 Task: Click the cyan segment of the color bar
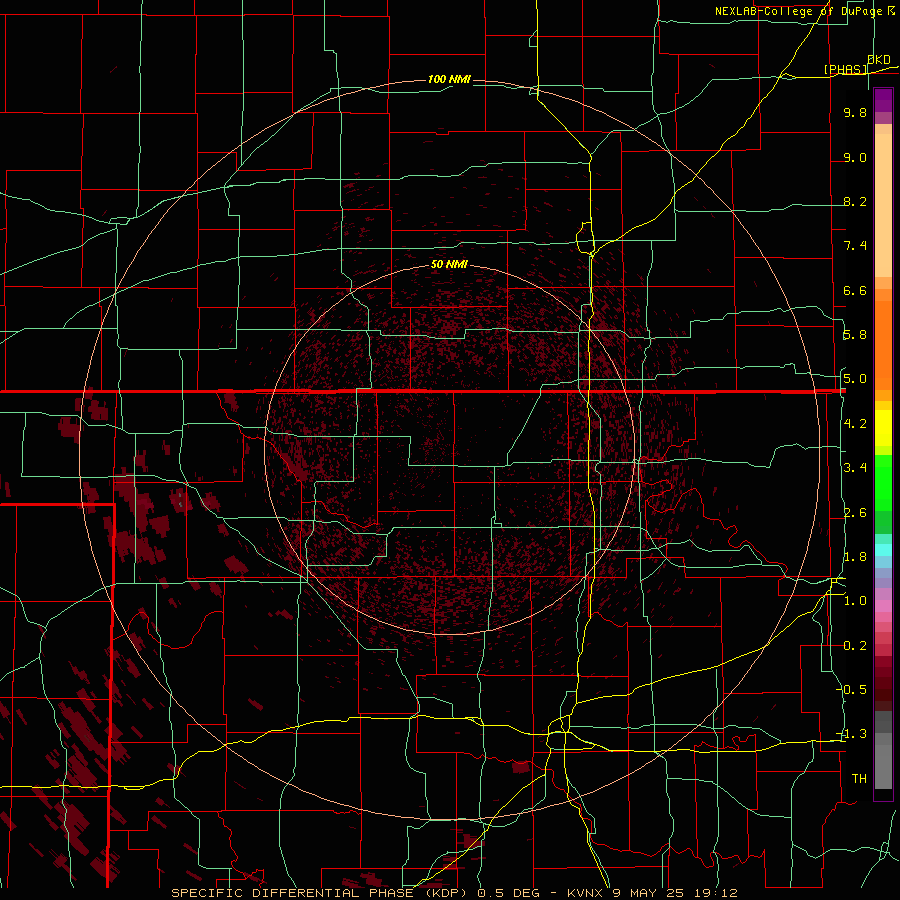pyautogui.click(x=883, y=550)
